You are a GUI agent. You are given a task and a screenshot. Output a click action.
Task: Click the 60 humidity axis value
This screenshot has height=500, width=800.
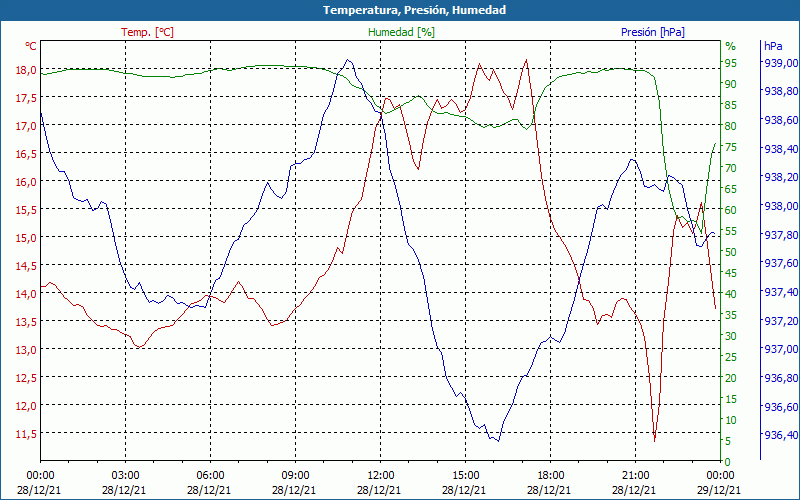731,210
